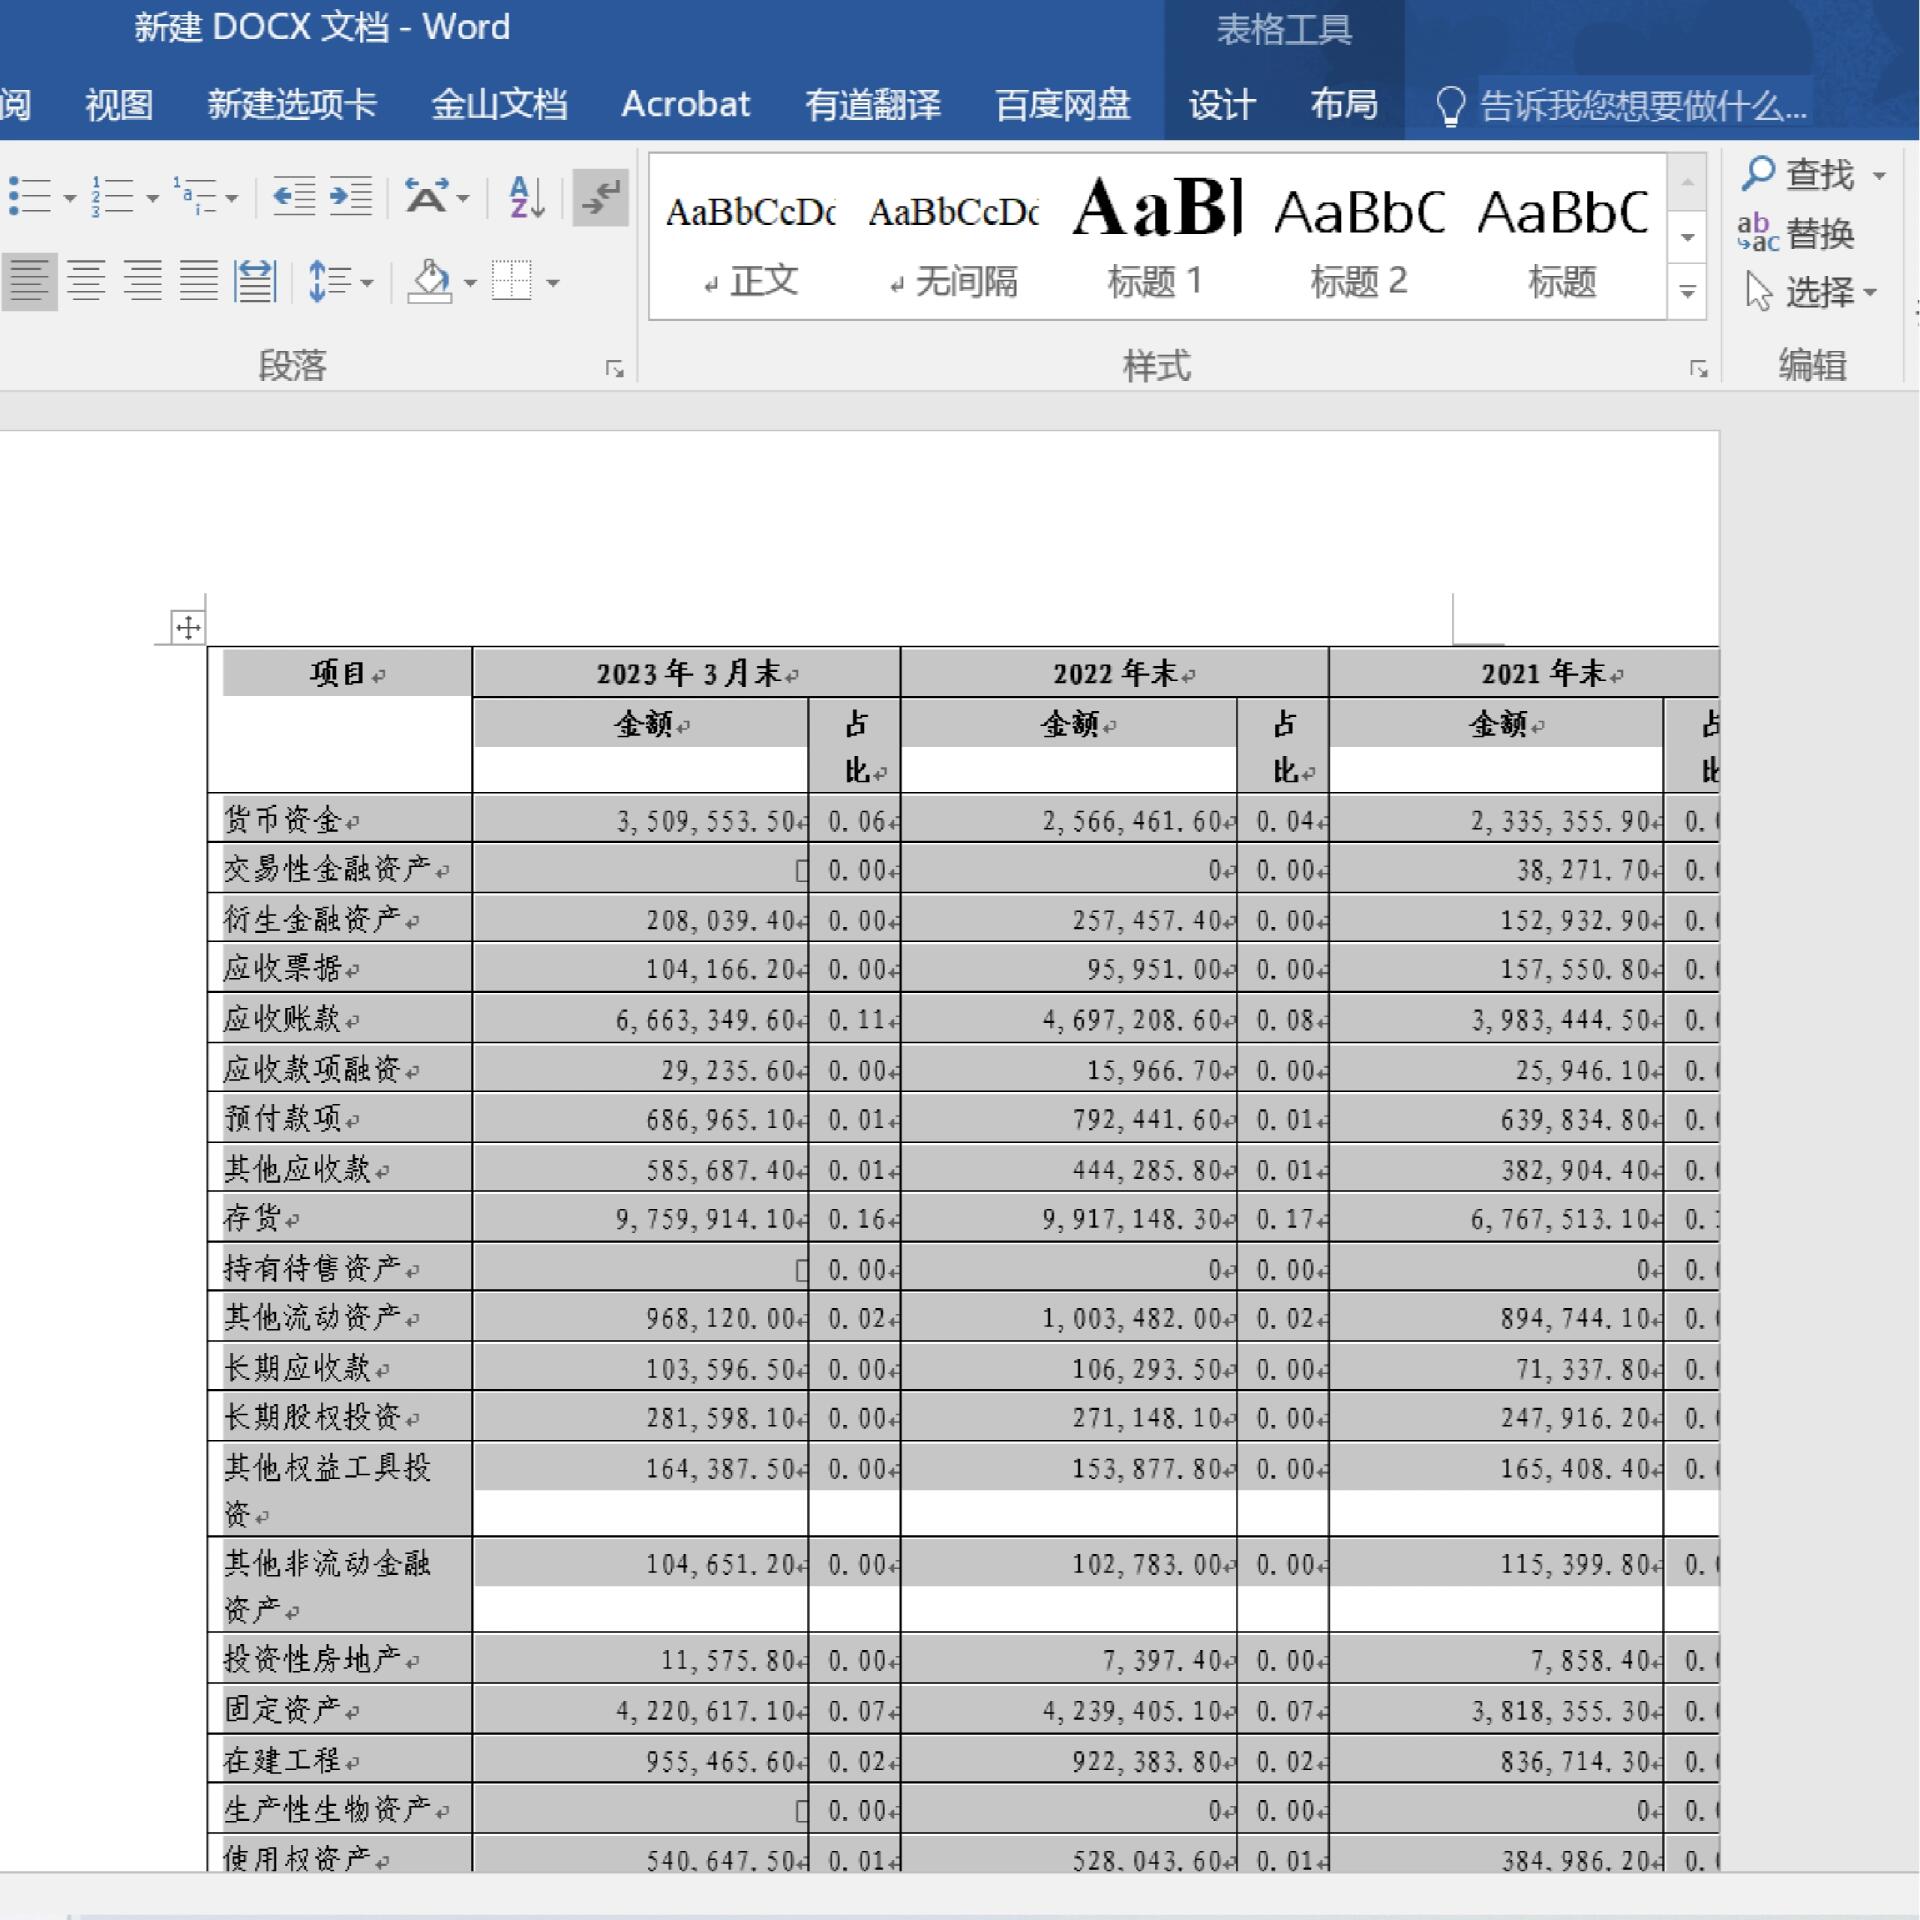
Task: Click the 查找 find button
Action: coord(1798,175)
